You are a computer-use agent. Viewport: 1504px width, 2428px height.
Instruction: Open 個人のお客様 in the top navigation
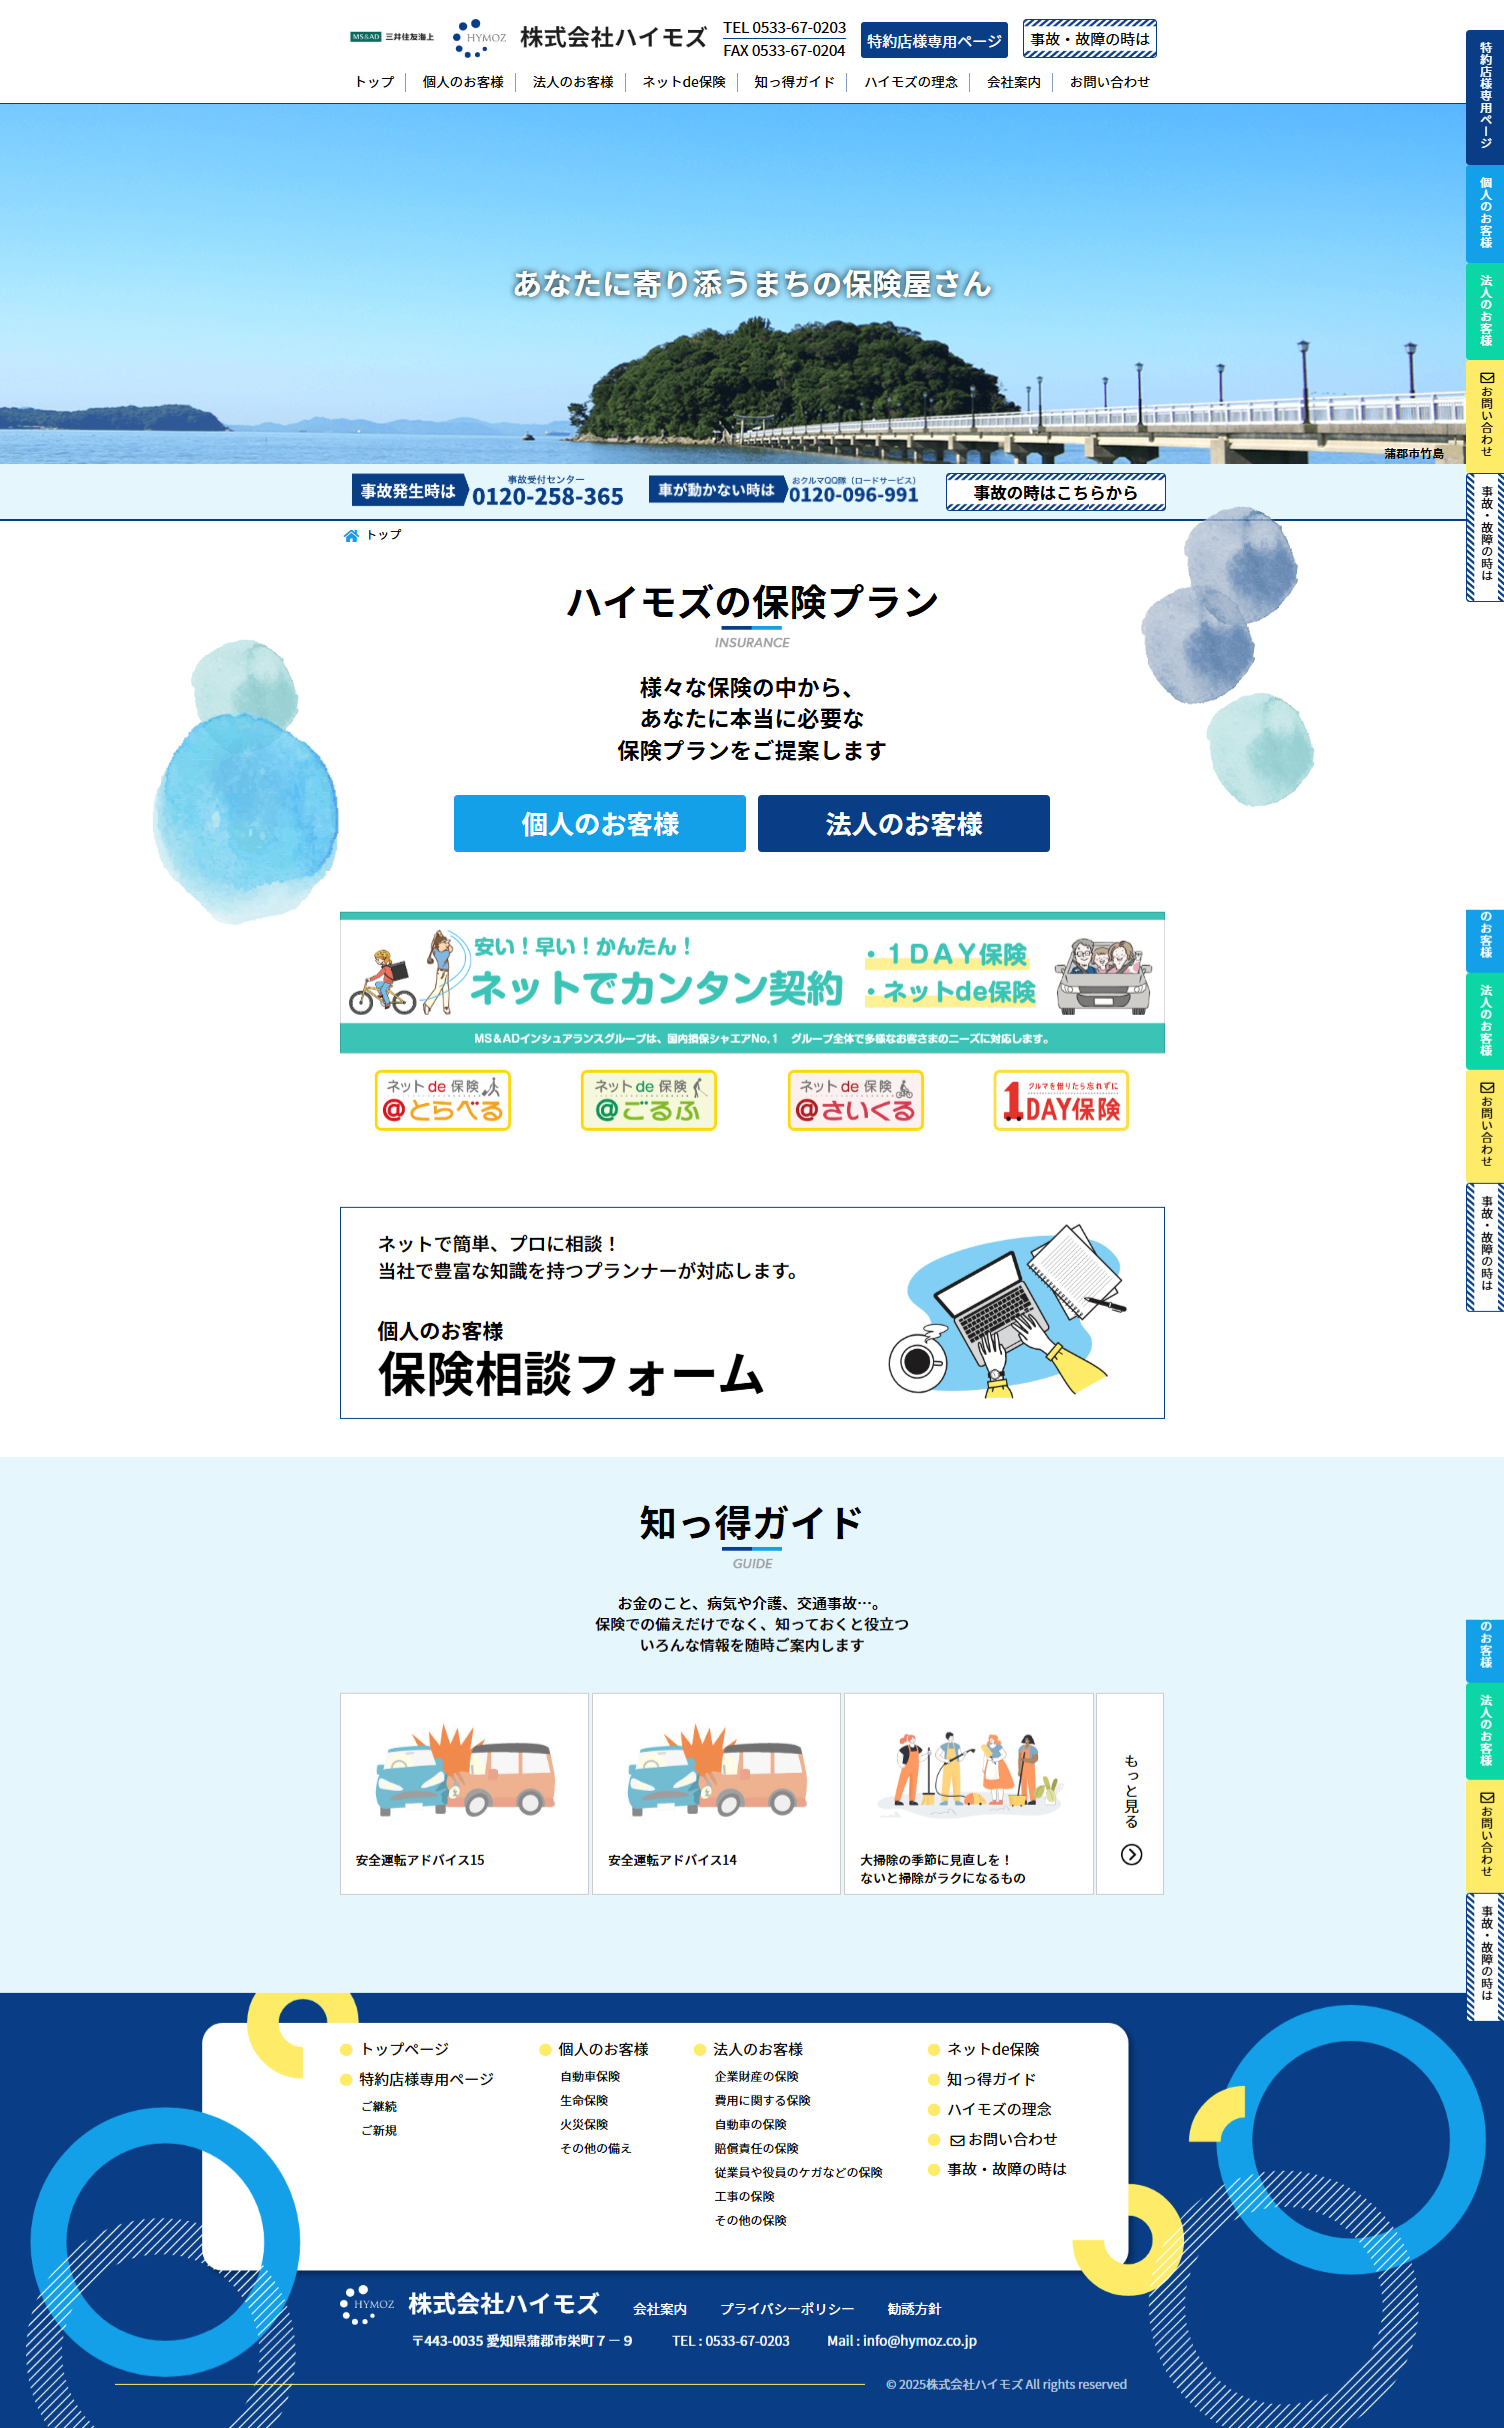click(462, 82)
